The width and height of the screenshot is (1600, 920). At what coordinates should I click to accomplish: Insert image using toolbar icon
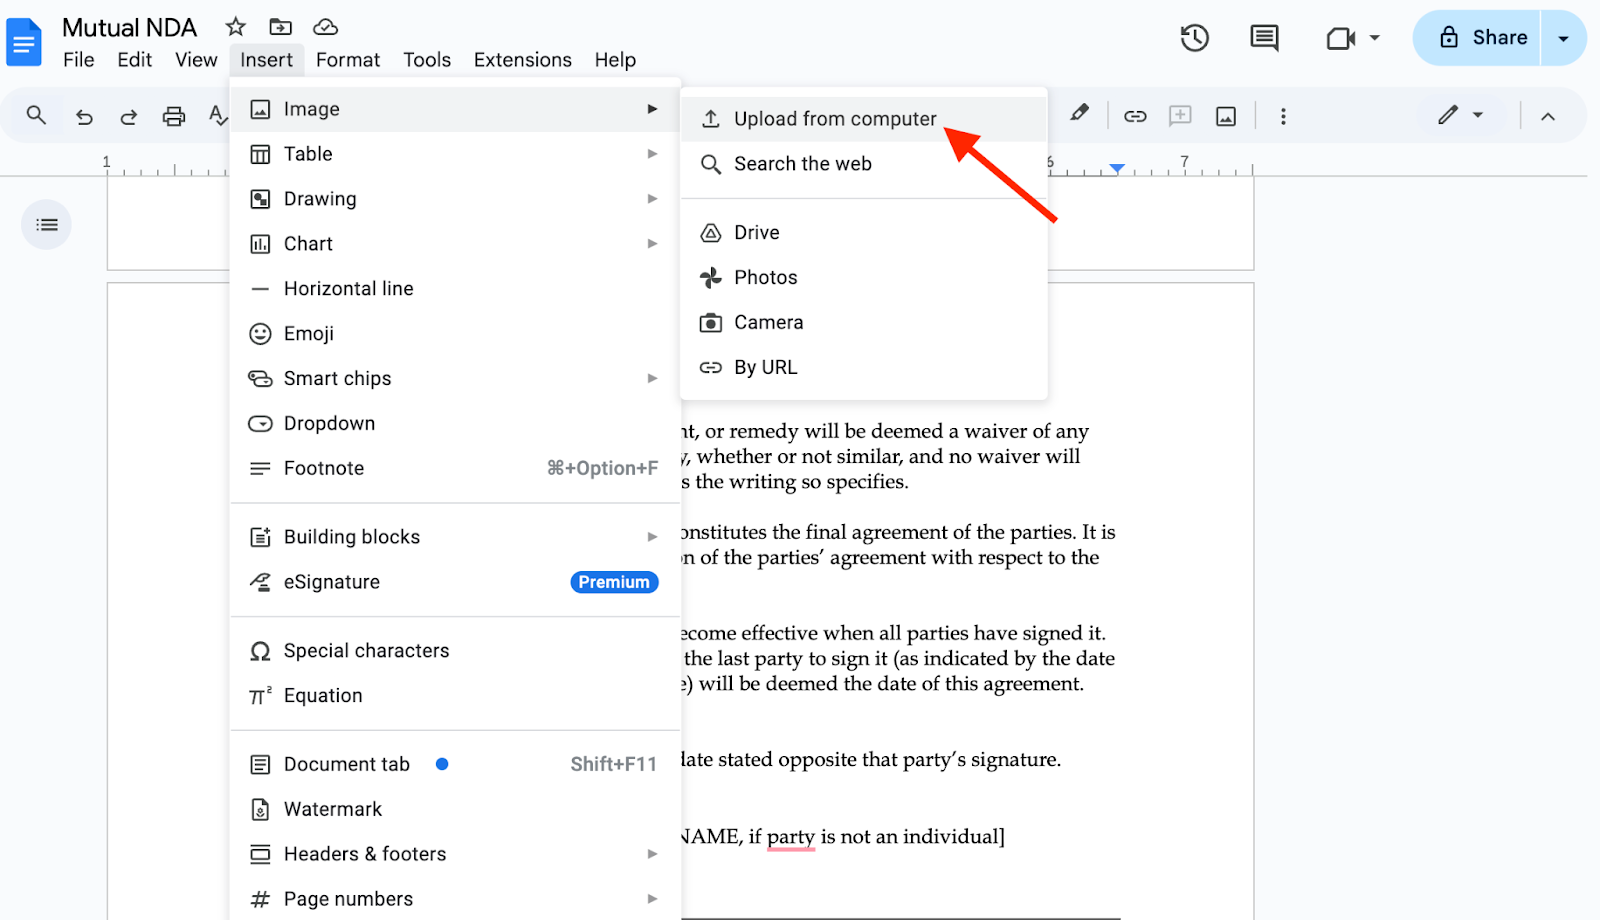coord(1226,116)
